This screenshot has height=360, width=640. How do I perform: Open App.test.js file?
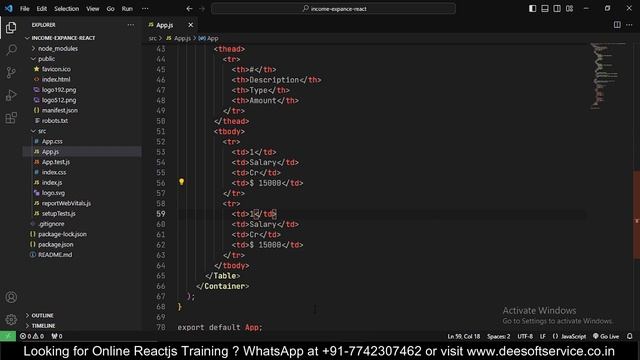[56, 162]
